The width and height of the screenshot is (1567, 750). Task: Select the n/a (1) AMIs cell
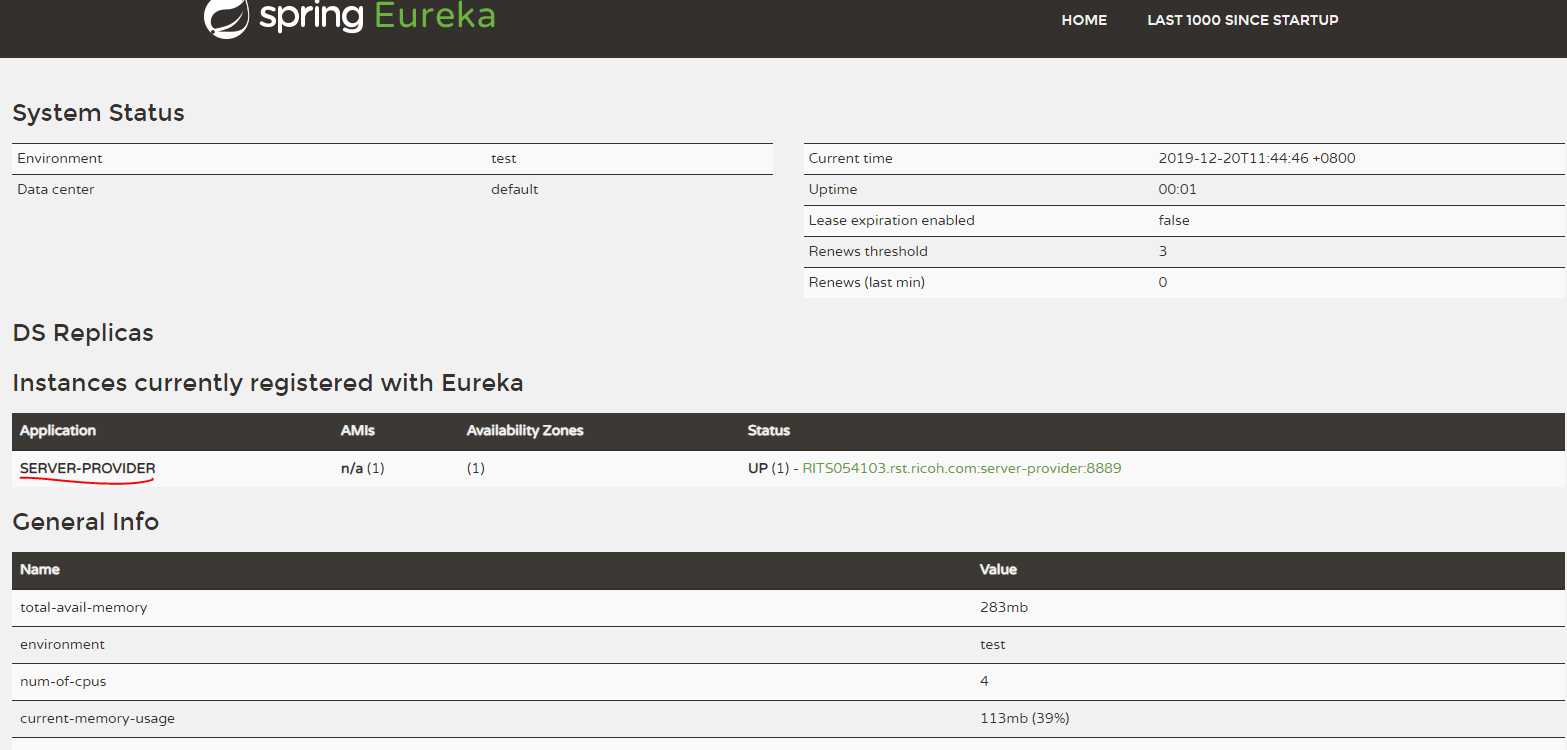point(363,468)
